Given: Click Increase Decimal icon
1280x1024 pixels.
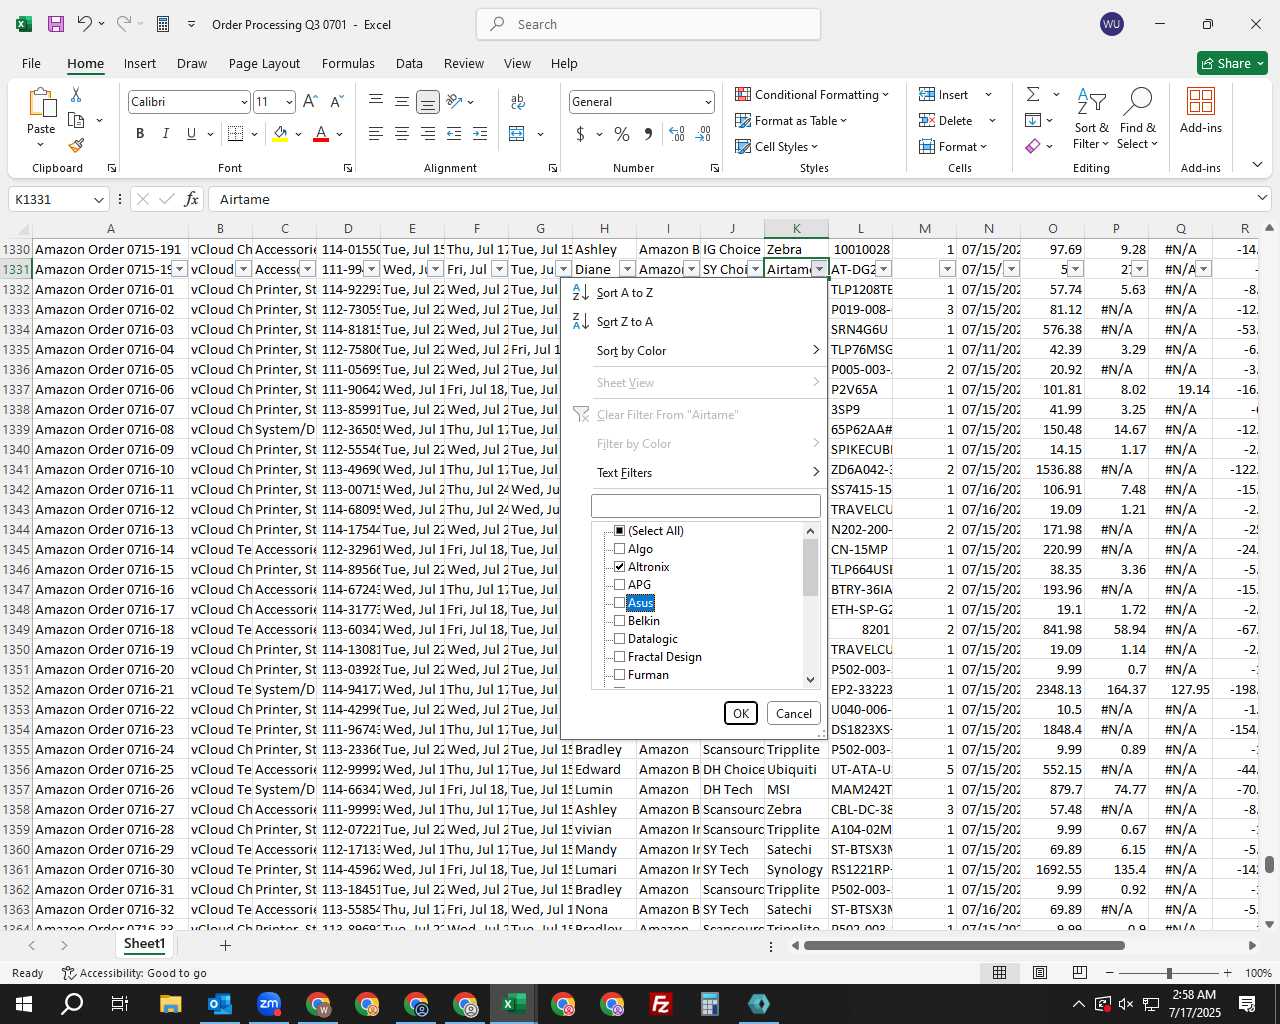Looking at the screenshot, I should click(x=677, y=134).
